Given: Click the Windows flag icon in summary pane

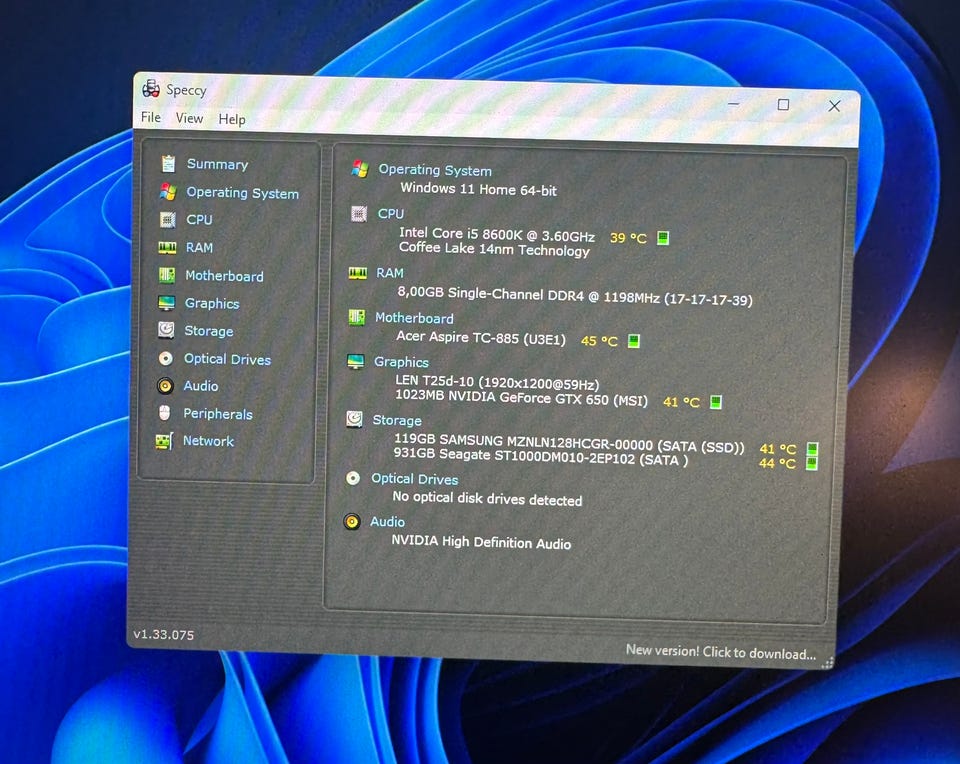Looking at the screenshot, I should pyautogui.click(x=360, y=168).
